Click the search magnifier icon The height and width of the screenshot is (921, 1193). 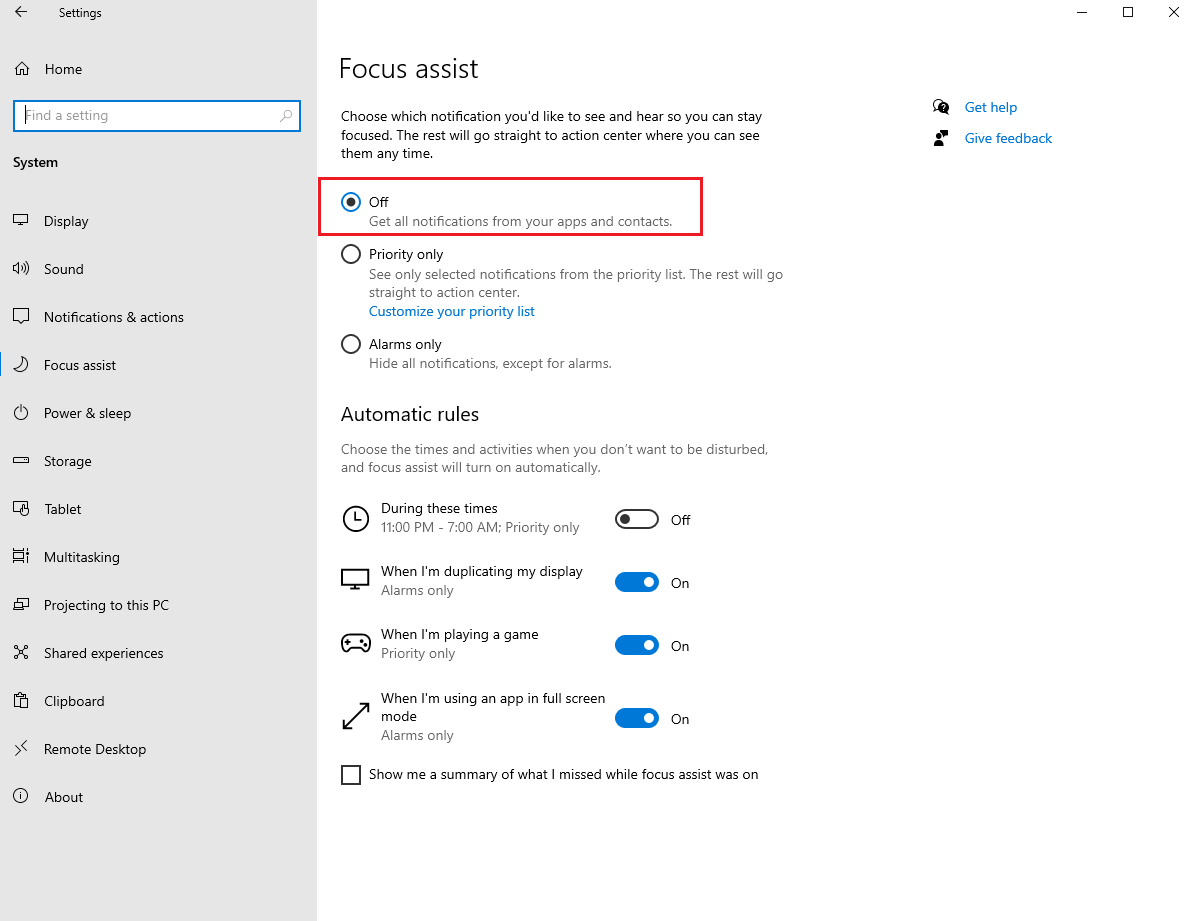(x=286, y=116)
